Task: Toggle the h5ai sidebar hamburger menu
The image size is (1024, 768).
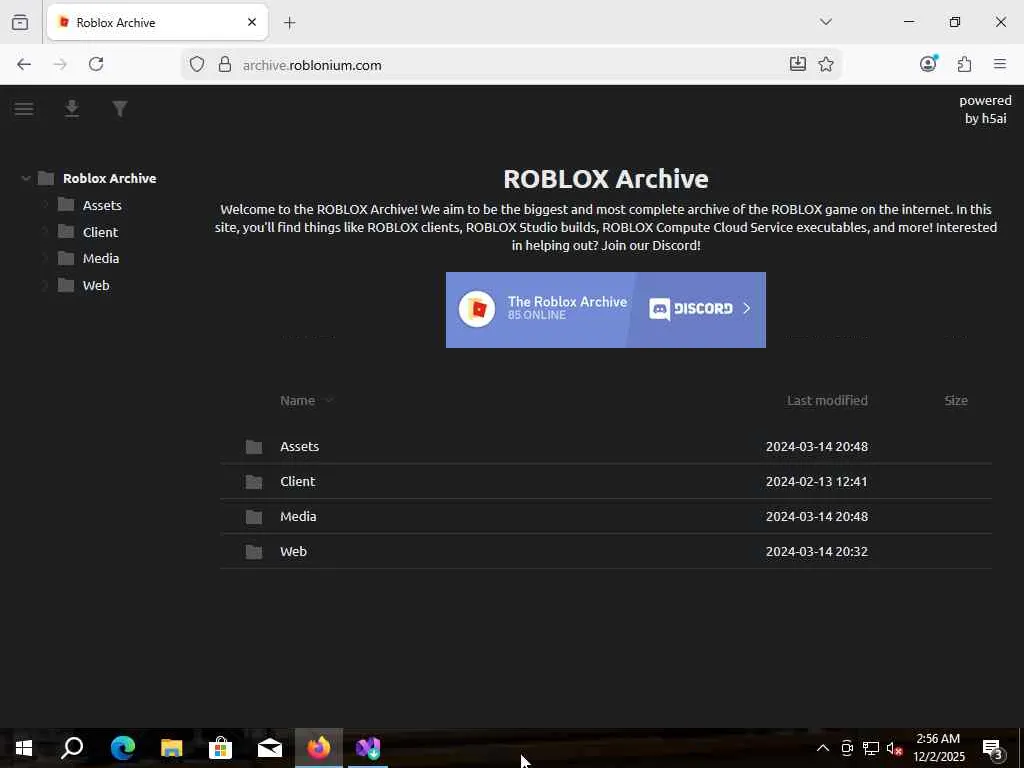Action: (x=24, y=108)
